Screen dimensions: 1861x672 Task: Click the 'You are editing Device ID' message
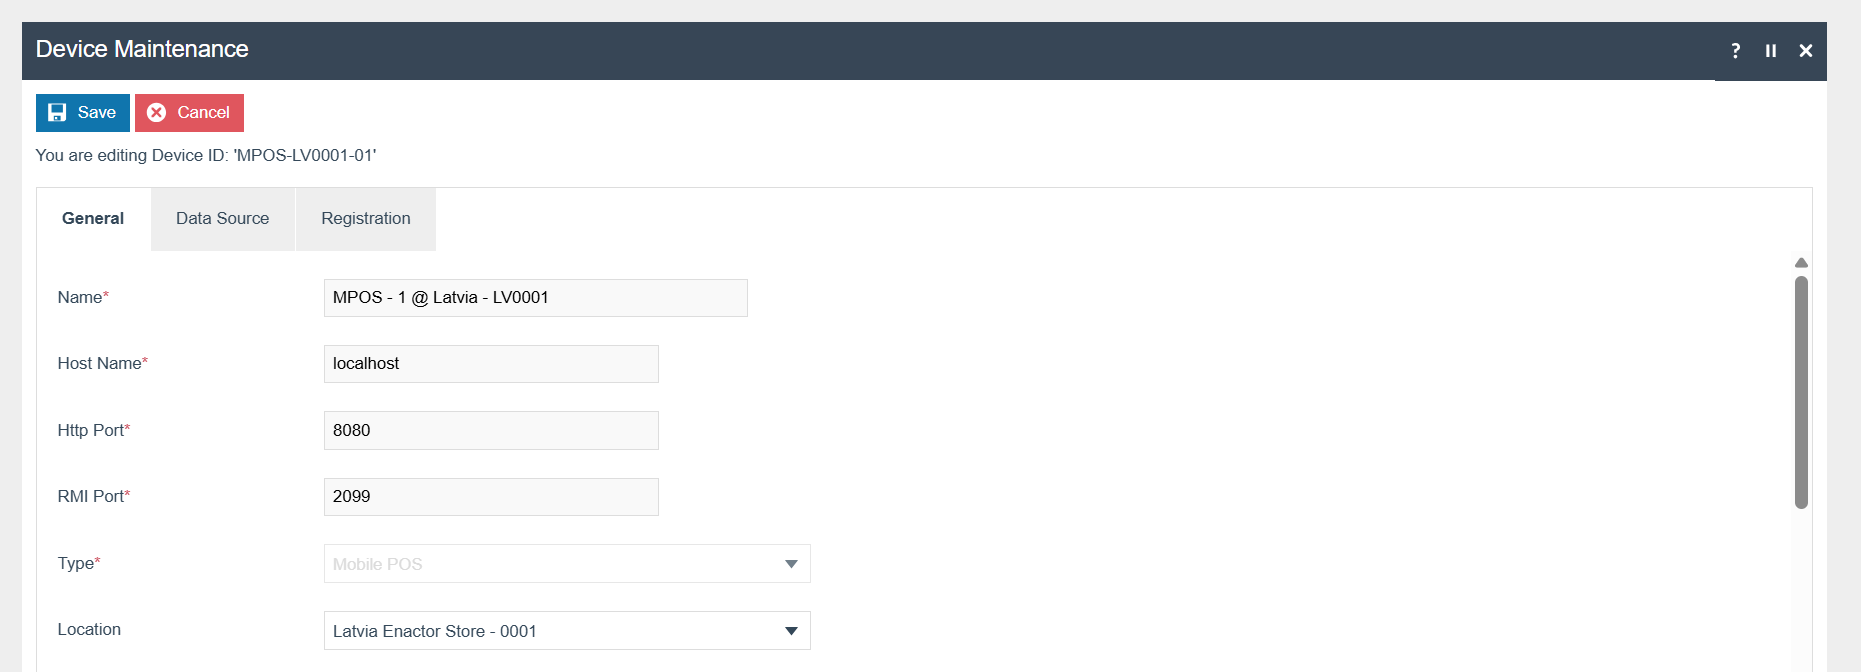pyautogui.click(x=206, y=155)
